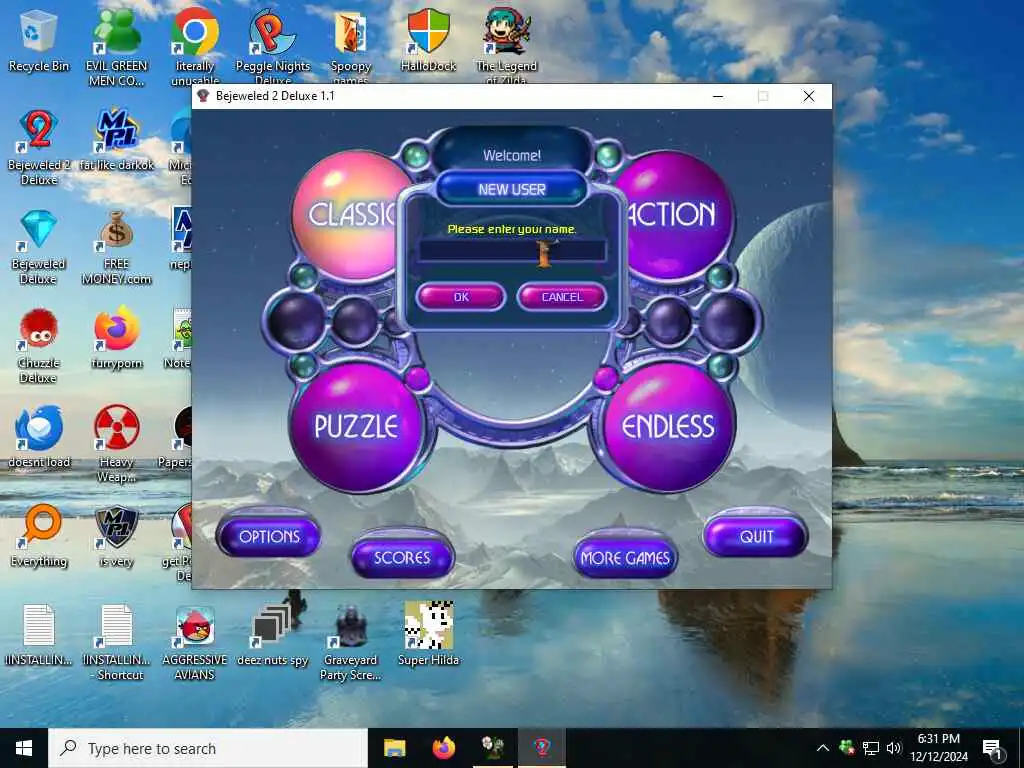Open Firefox from the taskbar

444,748
